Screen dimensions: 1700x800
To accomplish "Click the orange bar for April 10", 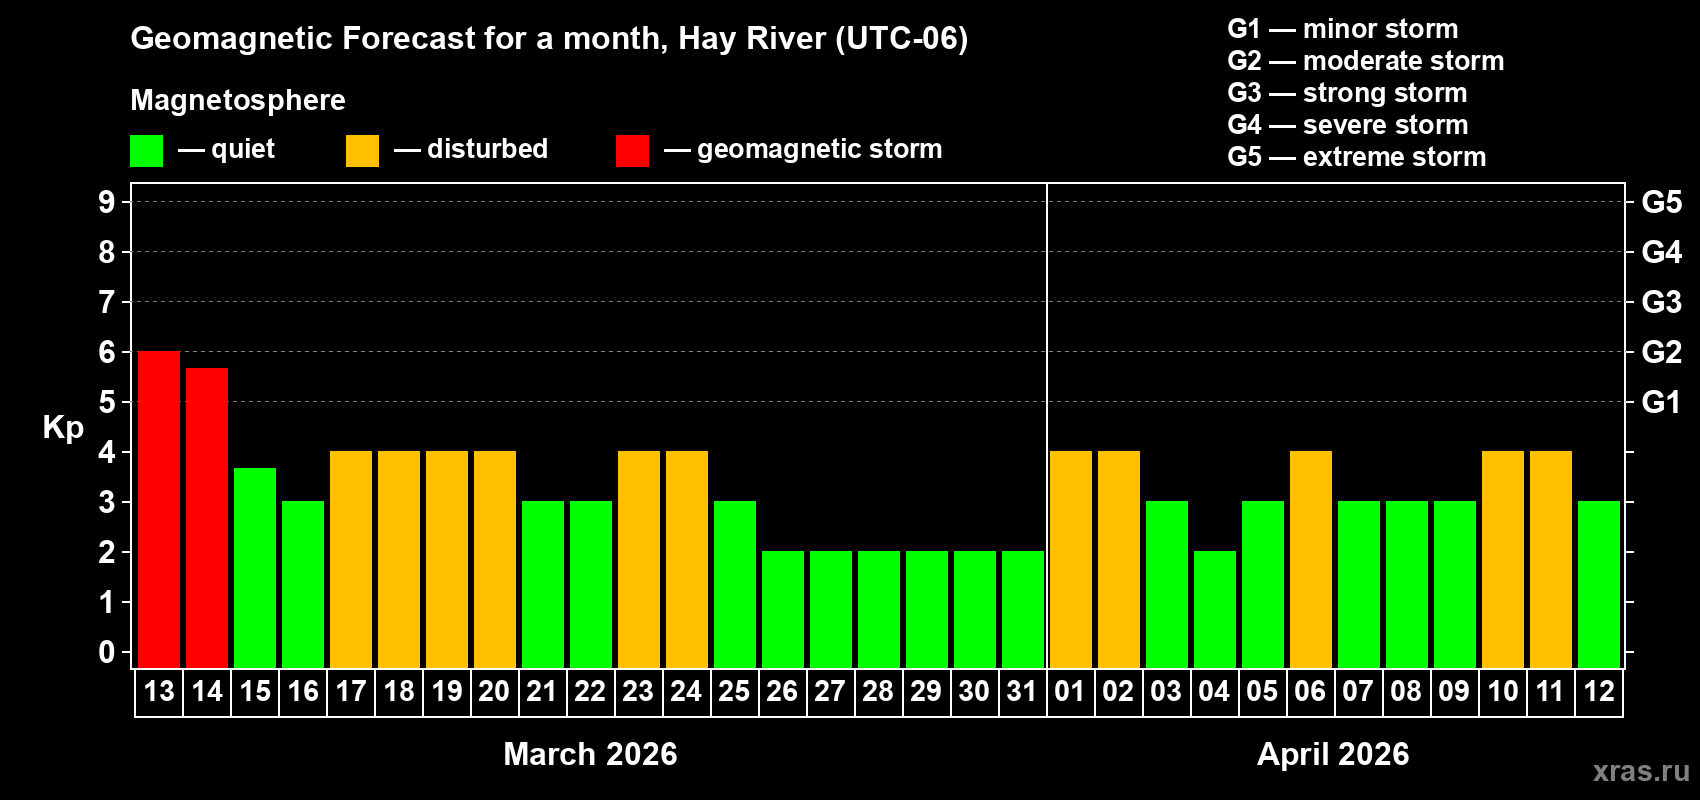I will click(x=1503, y=560).
